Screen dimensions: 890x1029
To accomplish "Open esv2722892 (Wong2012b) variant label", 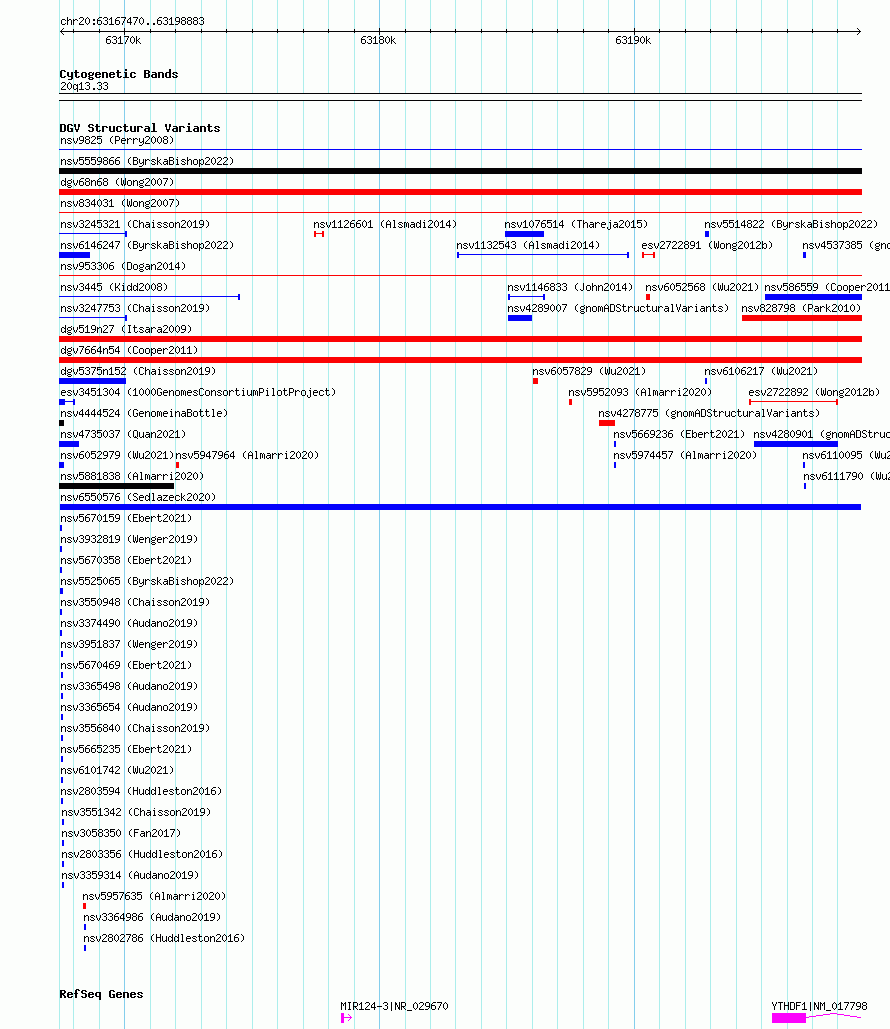I will click(815, 392).
